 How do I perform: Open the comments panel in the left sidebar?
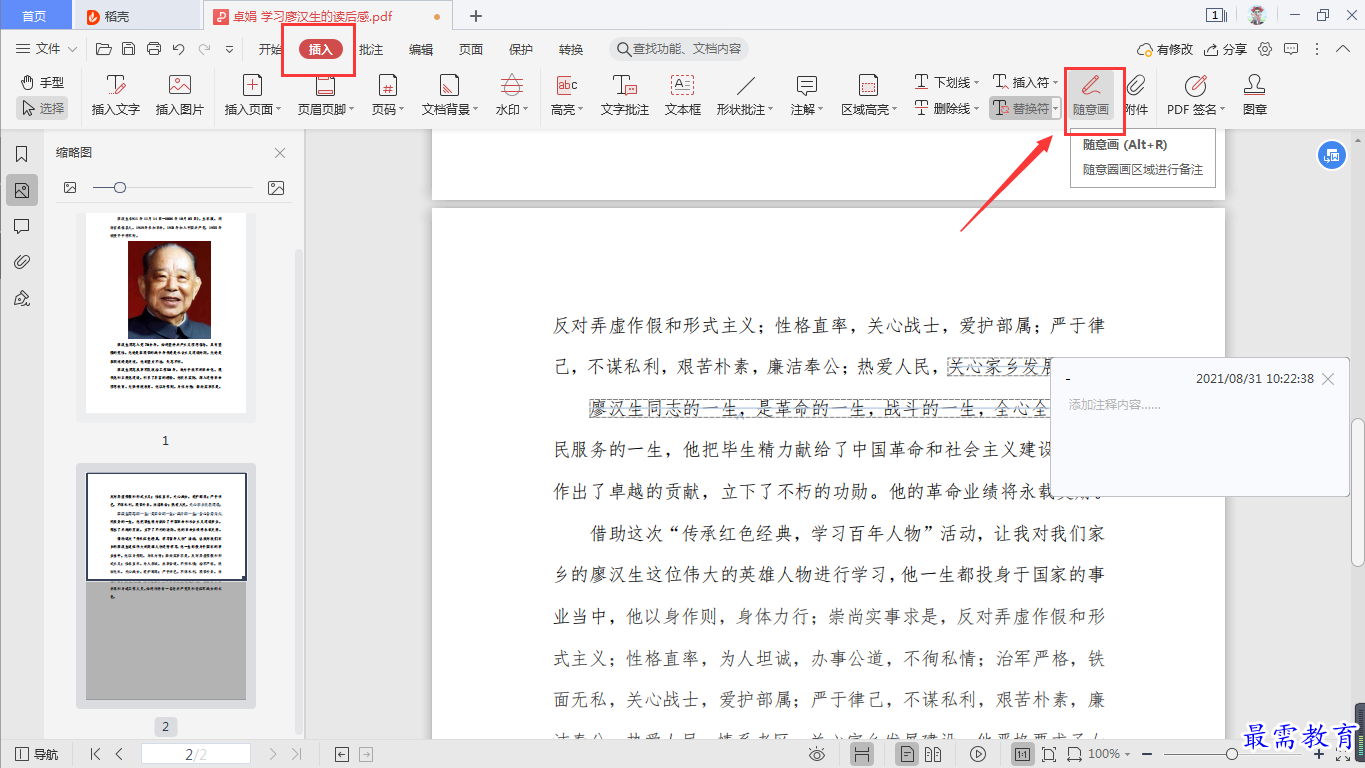tap(21, 226)
